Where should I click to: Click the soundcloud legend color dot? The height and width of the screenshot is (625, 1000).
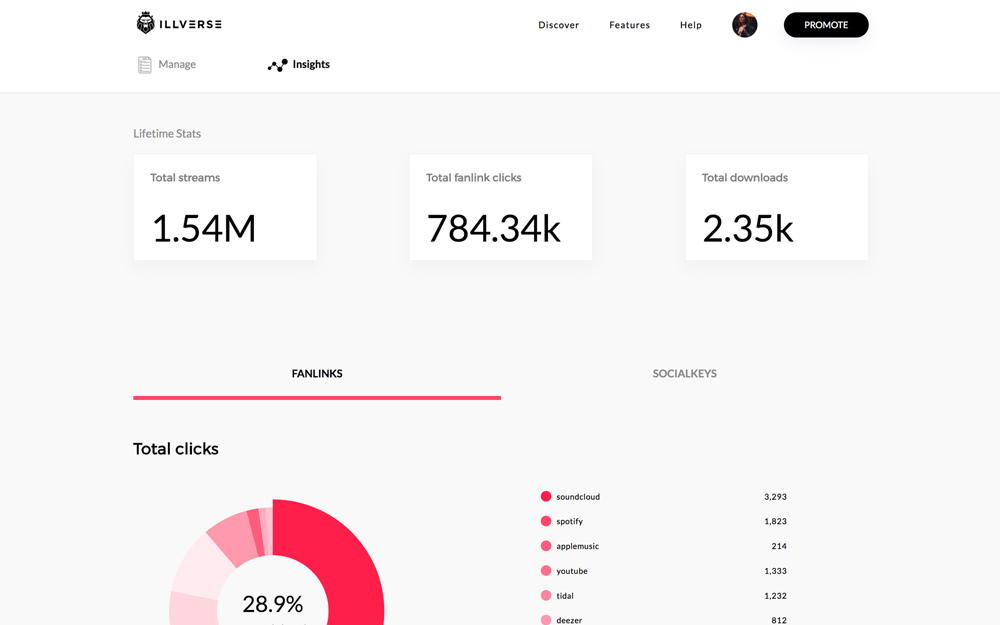[x=546, y=496]
